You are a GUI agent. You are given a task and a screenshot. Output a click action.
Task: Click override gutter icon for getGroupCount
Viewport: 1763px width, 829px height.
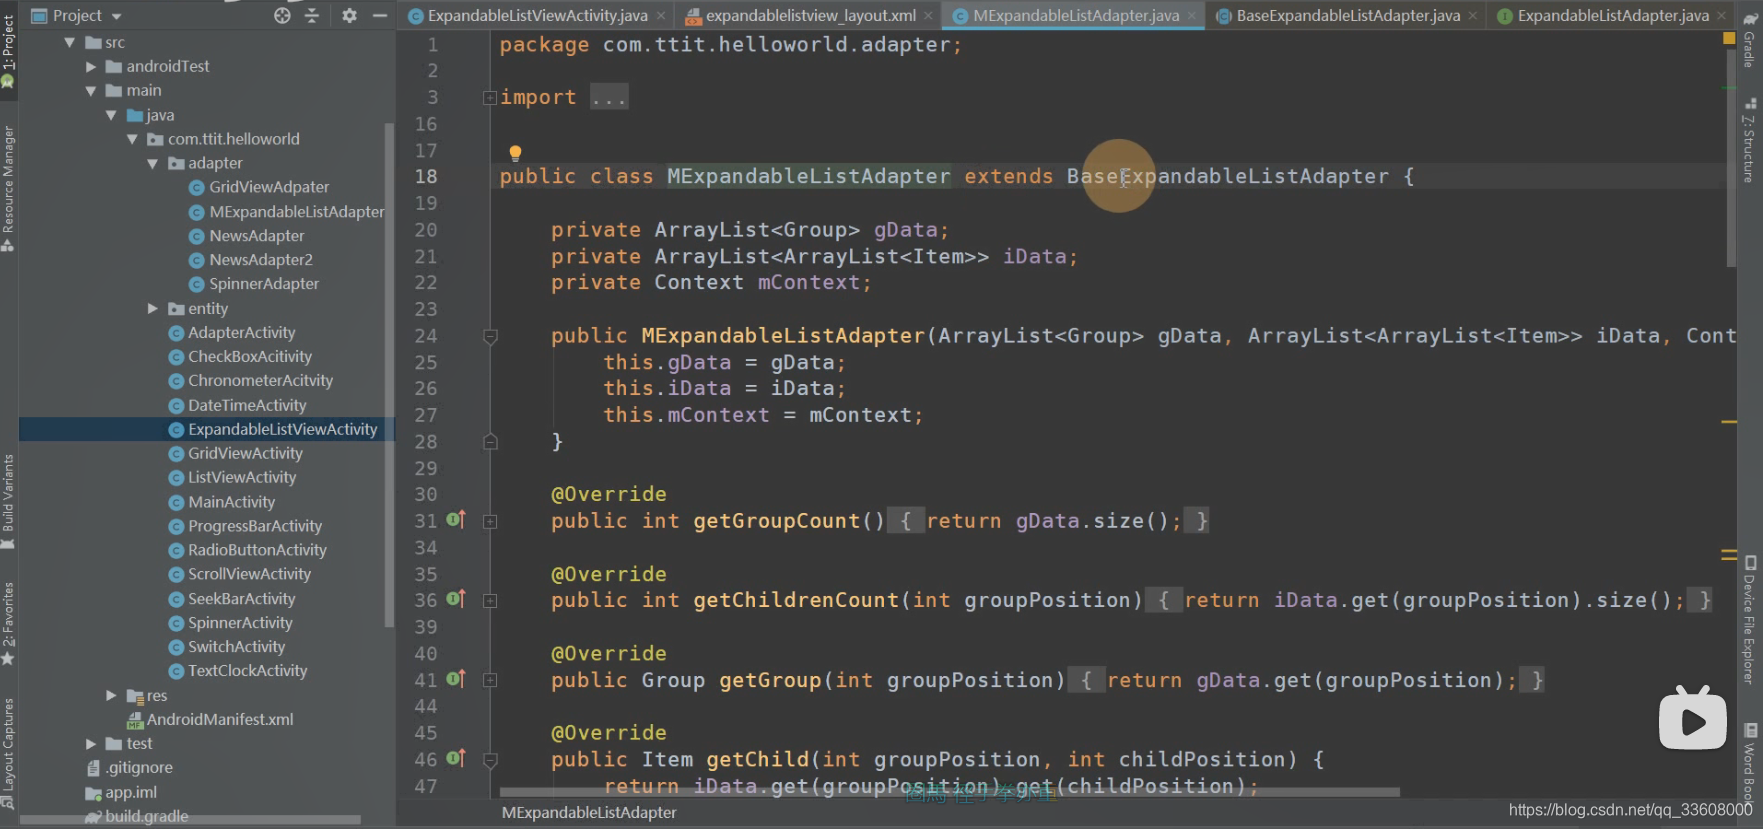point(456,520)
